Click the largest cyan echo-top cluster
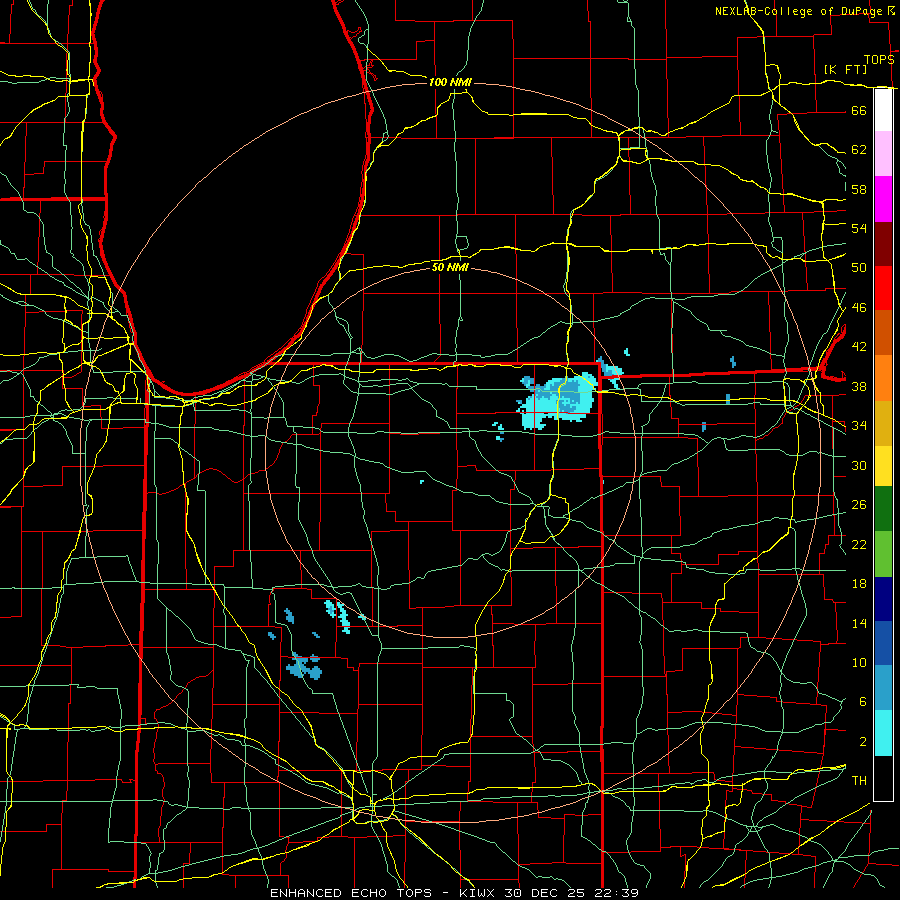Screen dimensions: 900x900 click(x=557, y=400)
